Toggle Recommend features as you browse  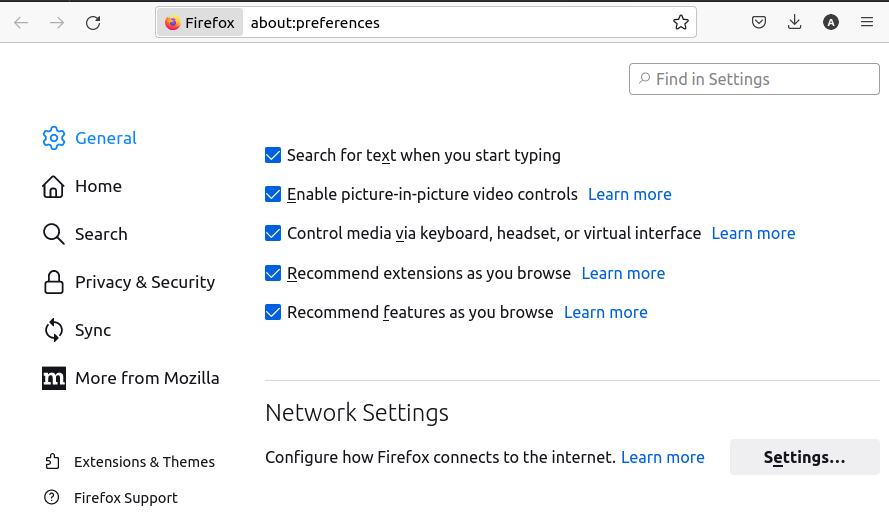tap(273, 312)
